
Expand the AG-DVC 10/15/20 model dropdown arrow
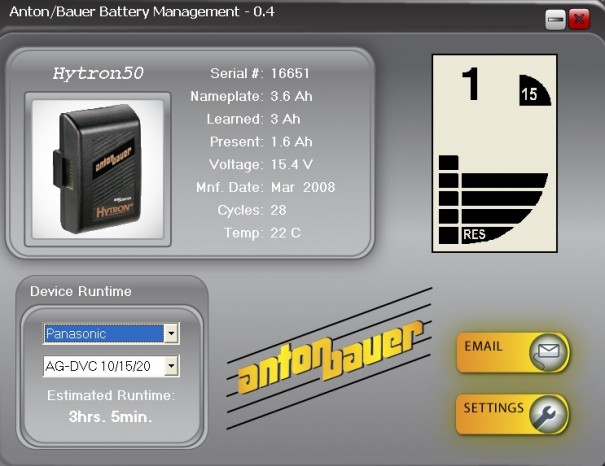(171, 366)
